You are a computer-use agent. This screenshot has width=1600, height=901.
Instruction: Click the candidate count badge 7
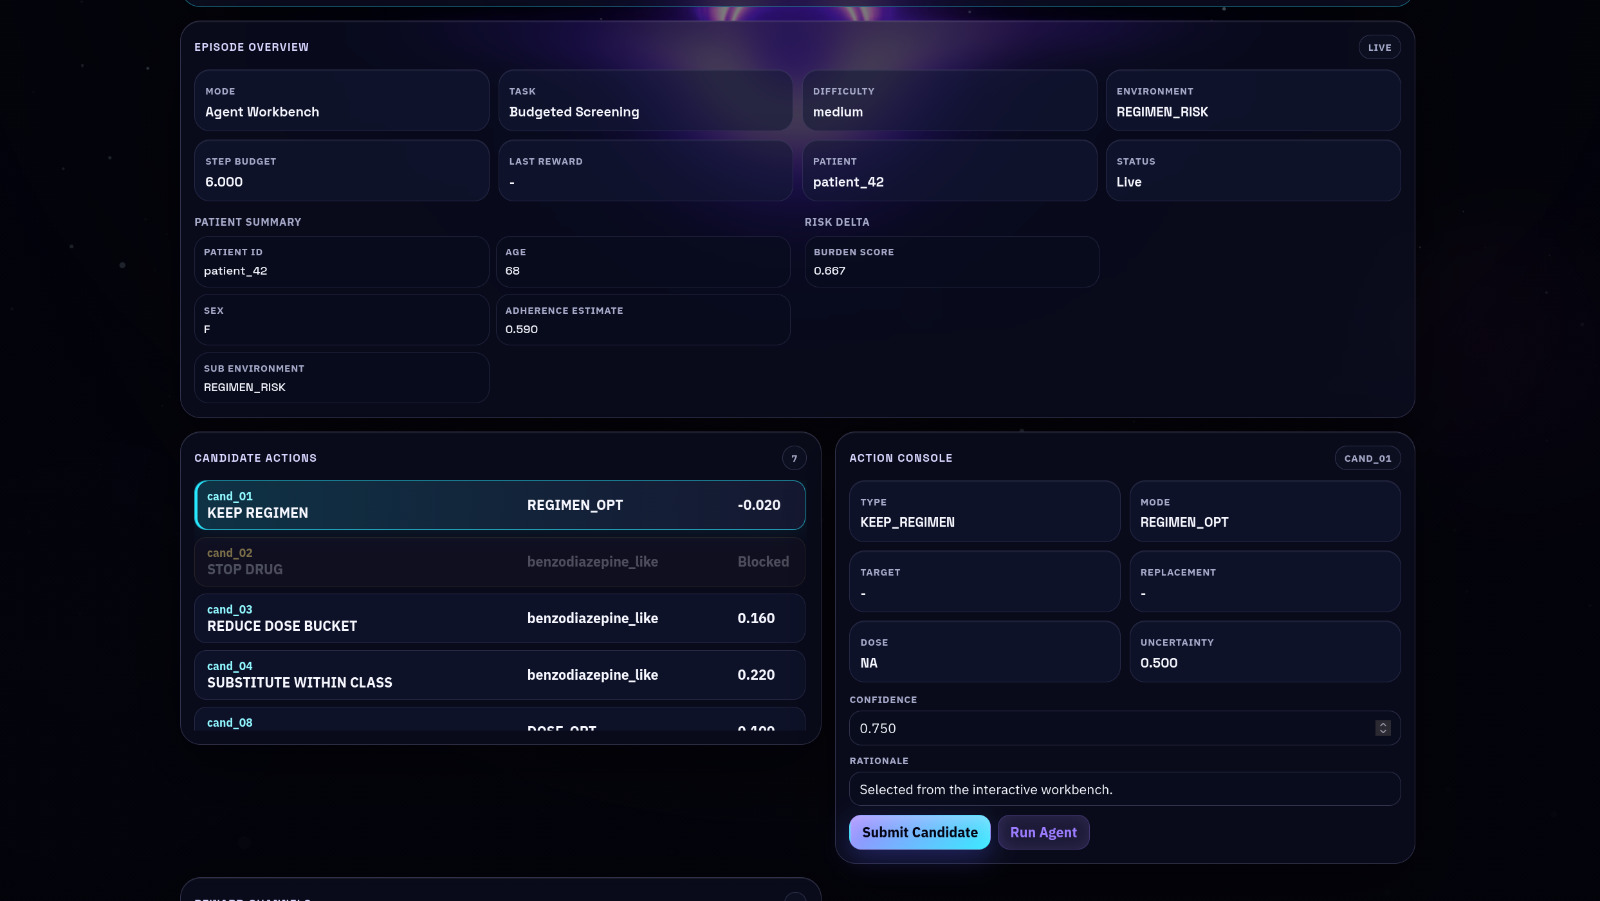794,458
